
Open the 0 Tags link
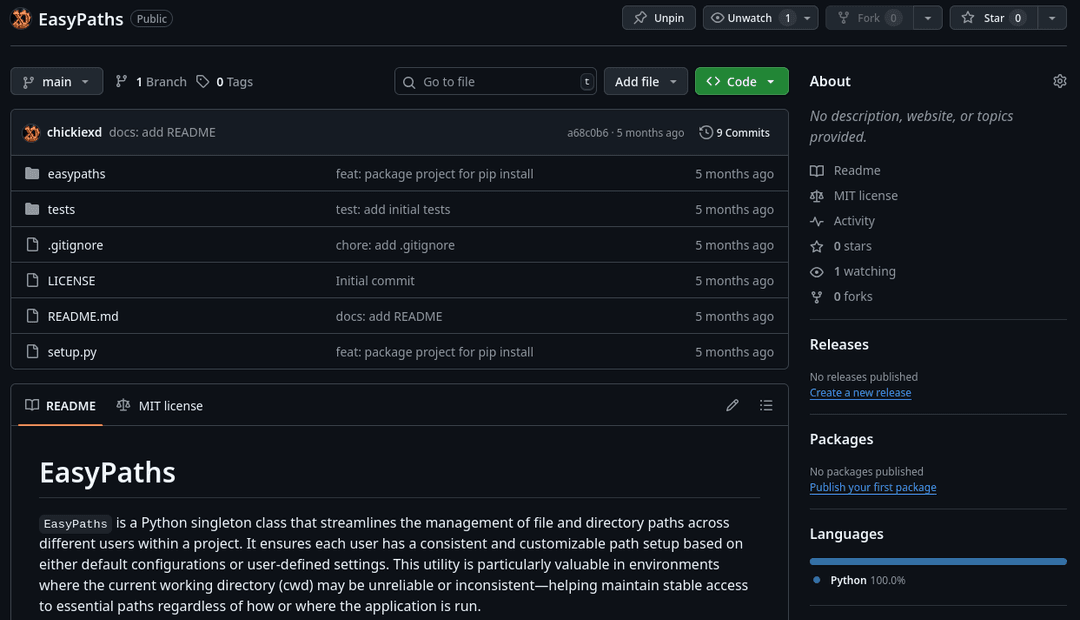pos(225,81)
